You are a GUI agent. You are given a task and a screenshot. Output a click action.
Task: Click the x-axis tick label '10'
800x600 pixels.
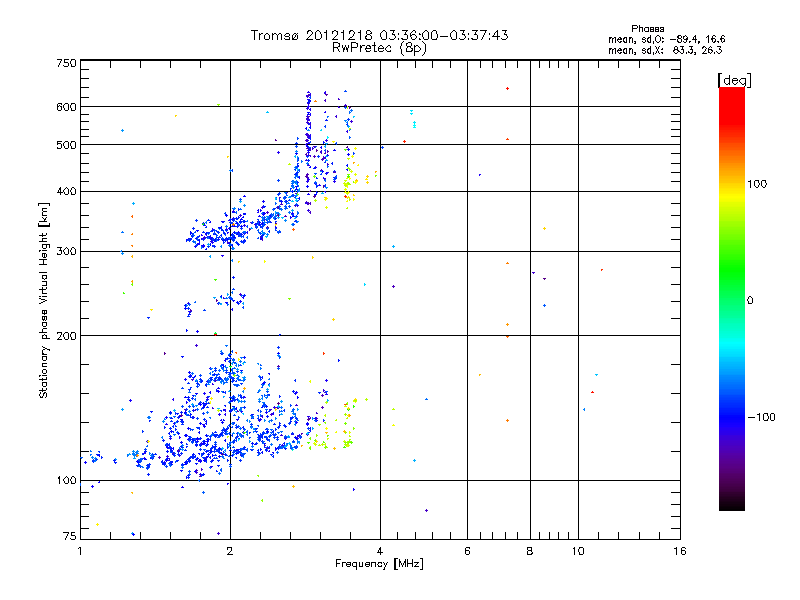coord(578,551)
